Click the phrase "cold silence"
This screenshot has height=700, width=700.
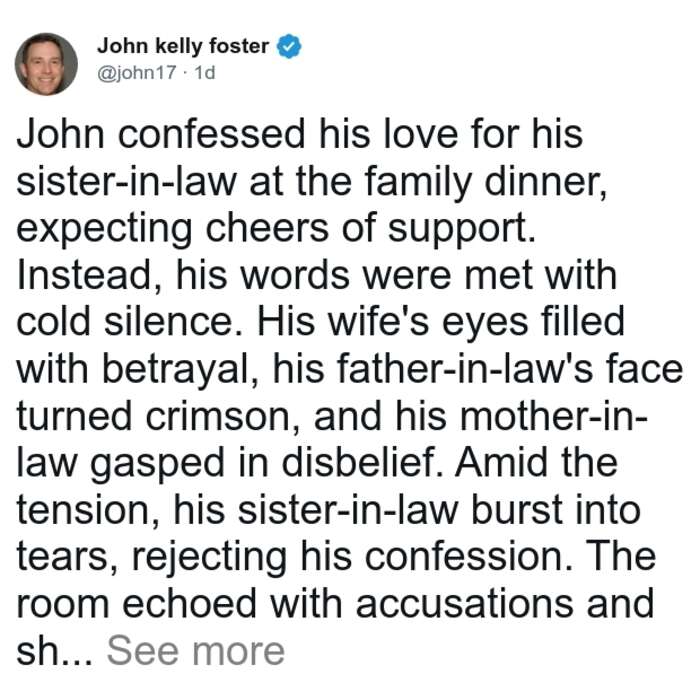click(x=125, y=322)
